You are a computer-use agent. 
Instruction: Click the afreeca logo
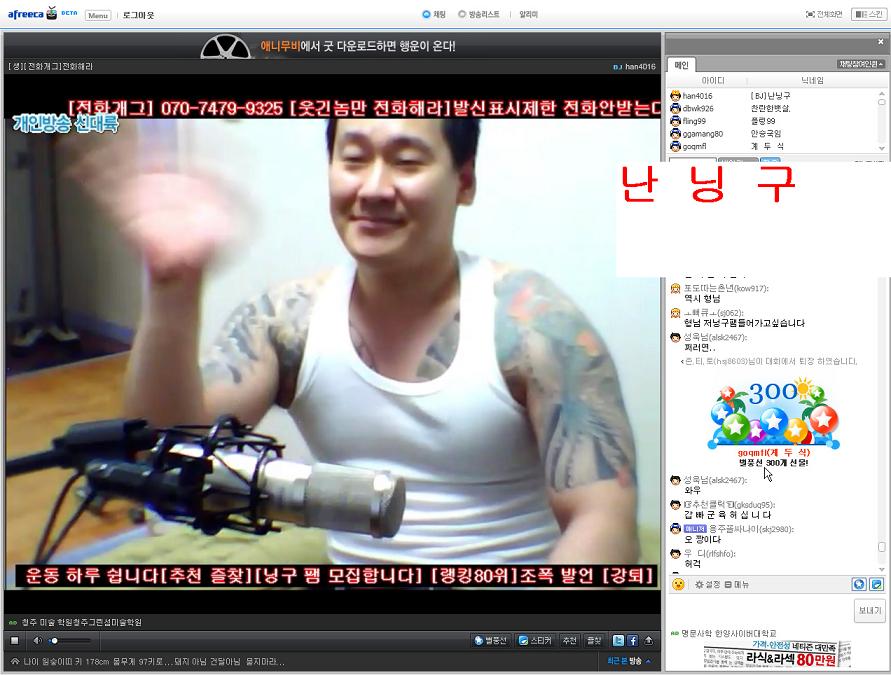tap(33, 14)
